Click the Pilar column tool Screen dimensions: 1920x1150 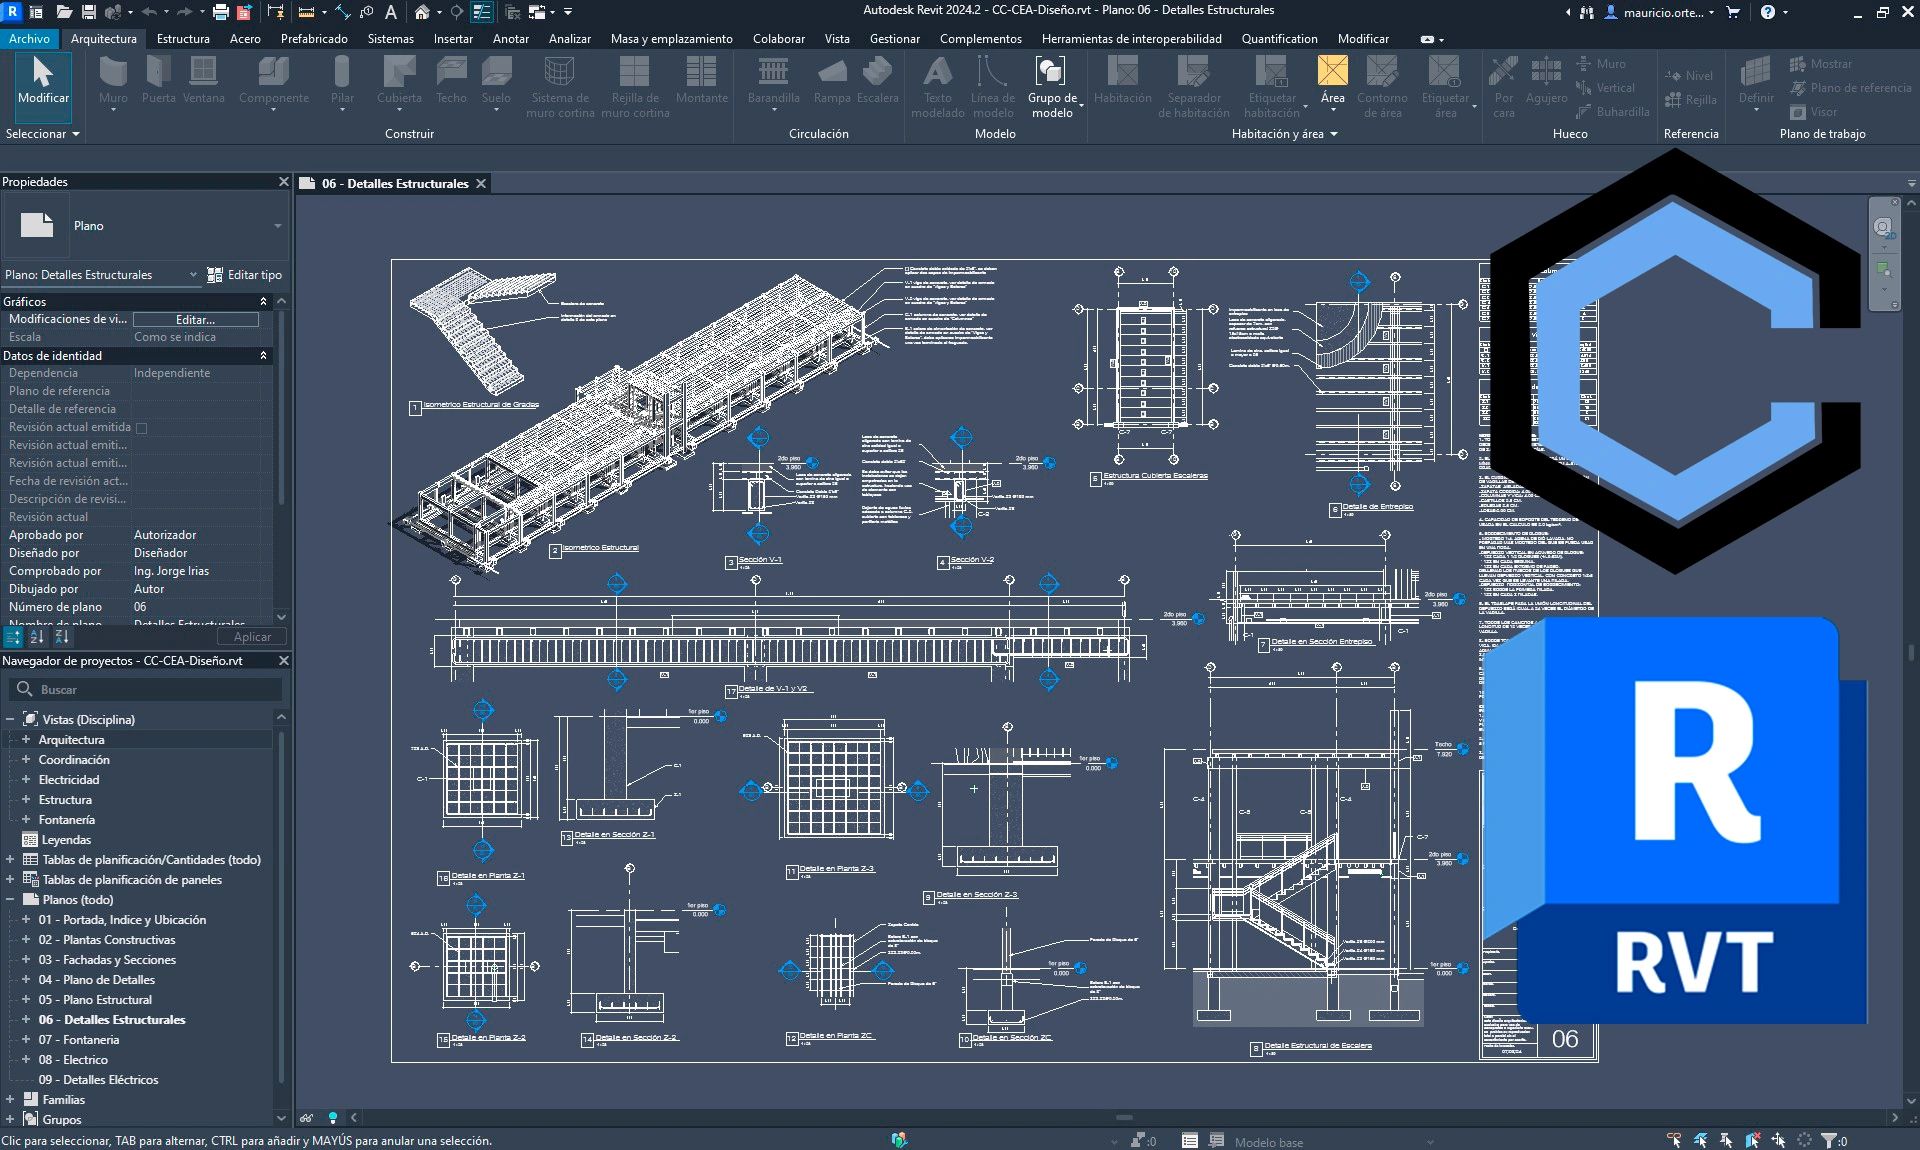click(x=342, y=80)
